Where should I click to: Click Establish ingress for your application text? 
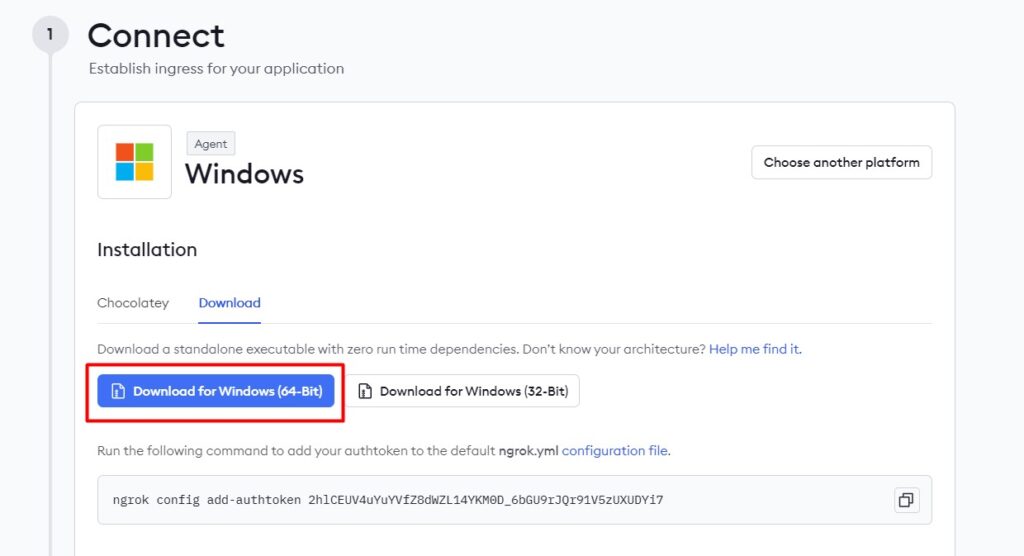pyautogui.click(x=216, y=69)
